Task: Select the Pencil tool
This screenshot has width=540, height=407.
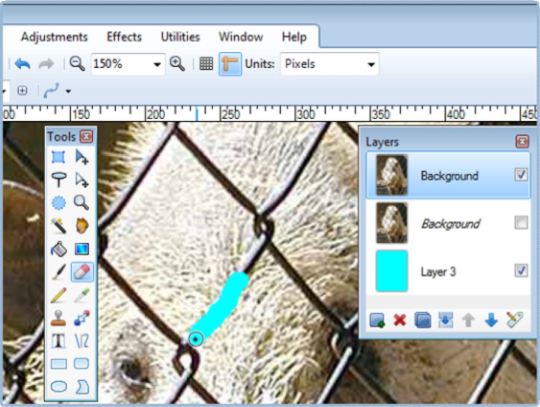Action: [x=59, y=295]
